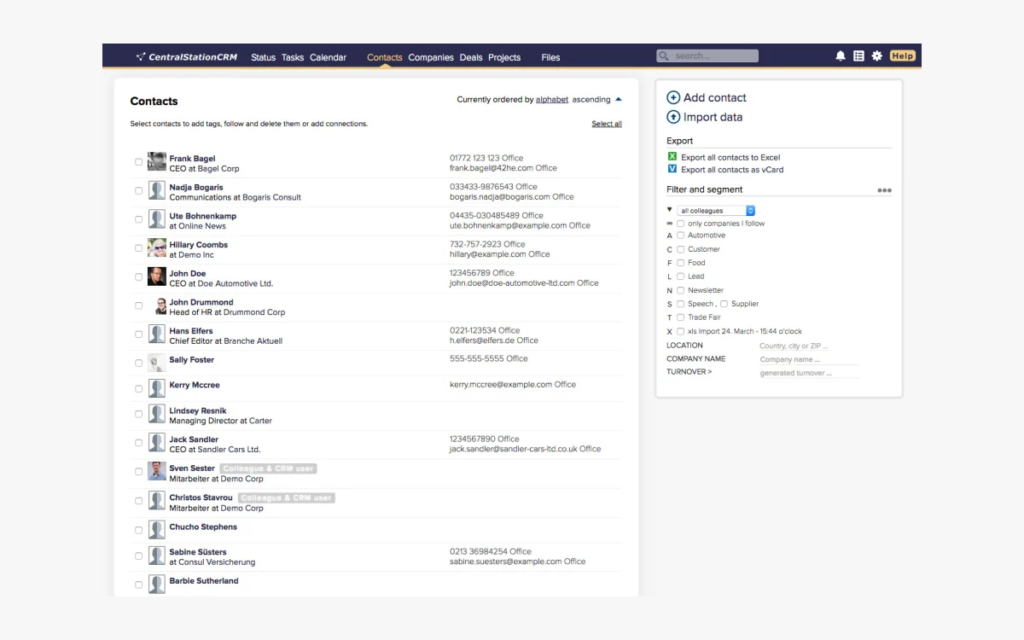Change ordering via alphabet link
1024x640 pixels.
pos(552,99)
